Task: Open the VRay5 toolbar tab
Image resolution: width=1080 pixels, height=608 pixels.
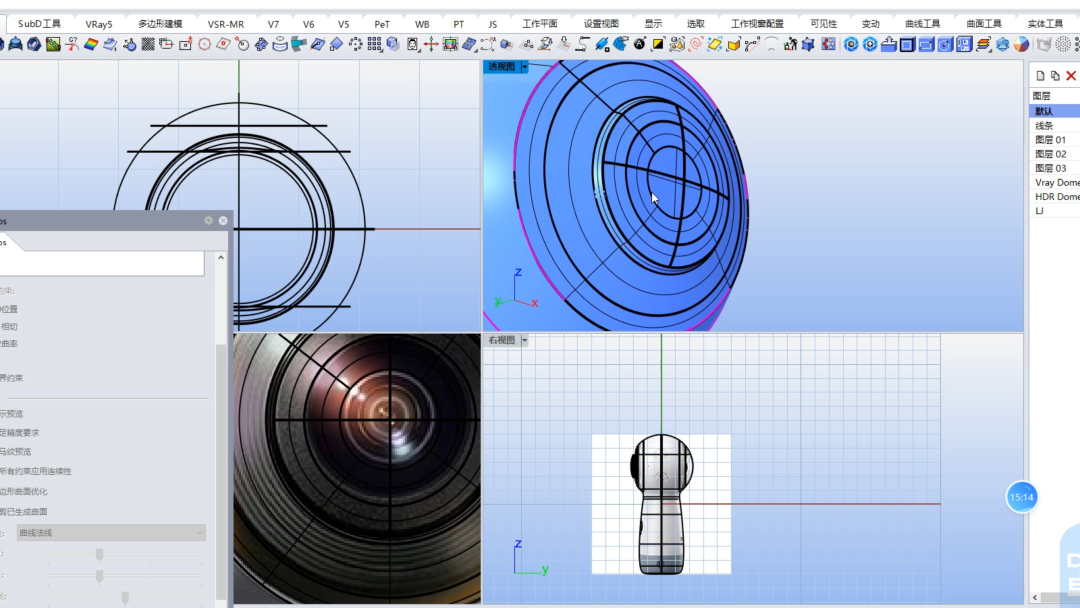Action: (x=98, y=23)
